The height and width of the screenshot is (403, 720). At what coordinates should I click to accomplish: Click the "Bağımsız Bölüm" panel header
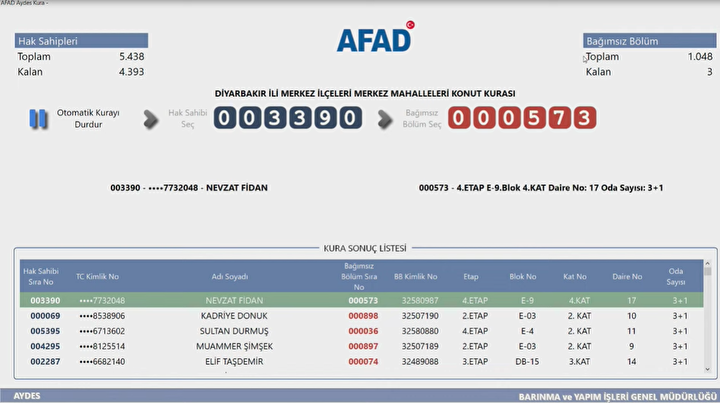(x=650, y=41)
